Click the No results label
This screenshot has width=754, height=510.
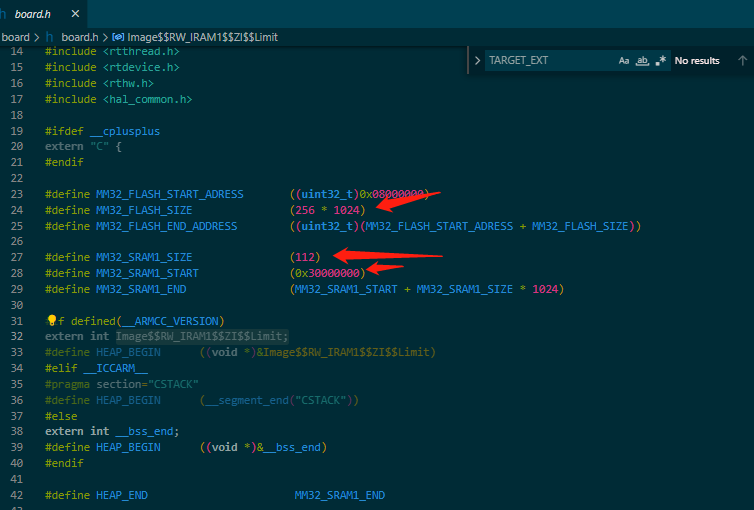point(697,61)
